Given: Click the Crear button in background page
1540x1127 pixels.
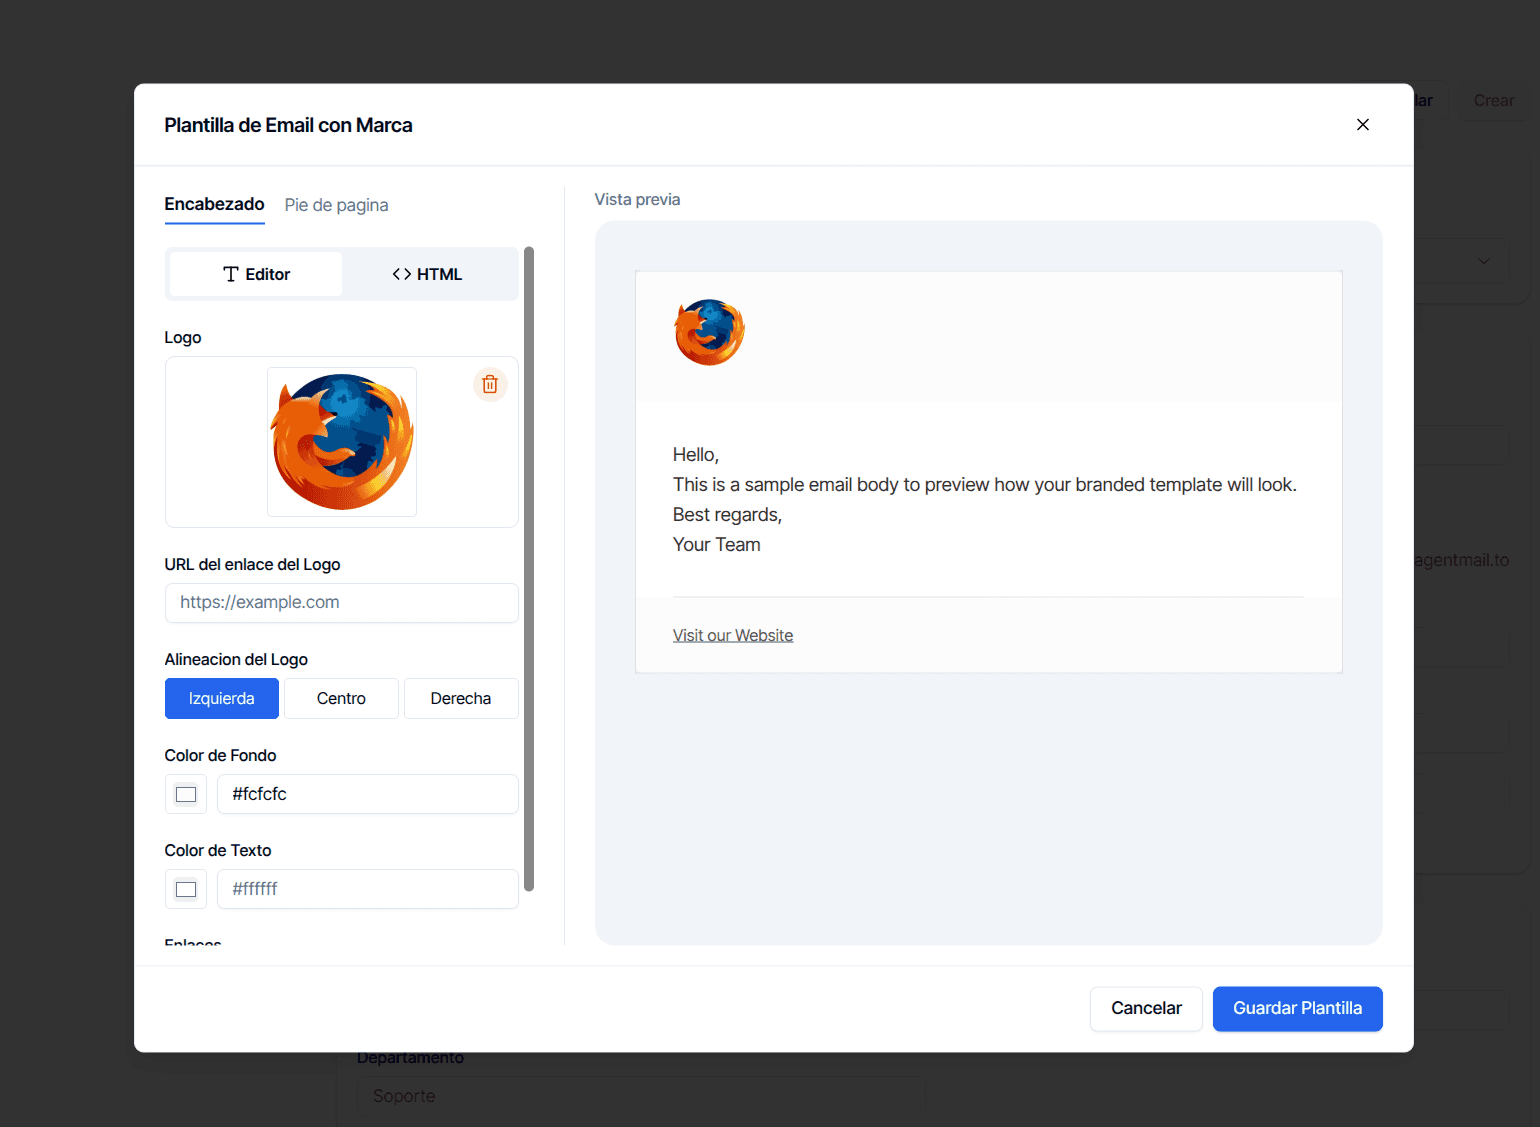Looking at the screenshot, I should 1494,101.
